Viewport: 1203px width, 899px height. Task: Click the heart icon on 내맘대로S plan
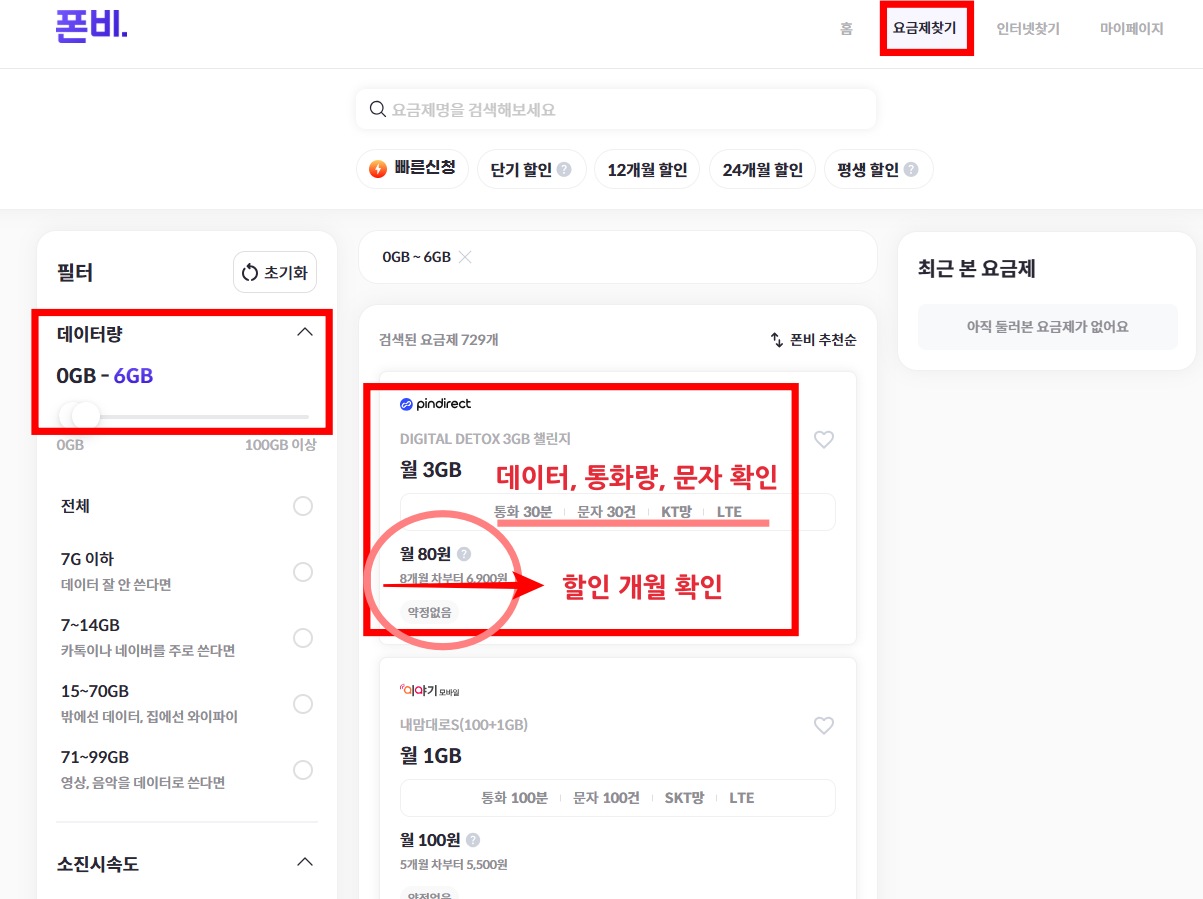[823, 725]
